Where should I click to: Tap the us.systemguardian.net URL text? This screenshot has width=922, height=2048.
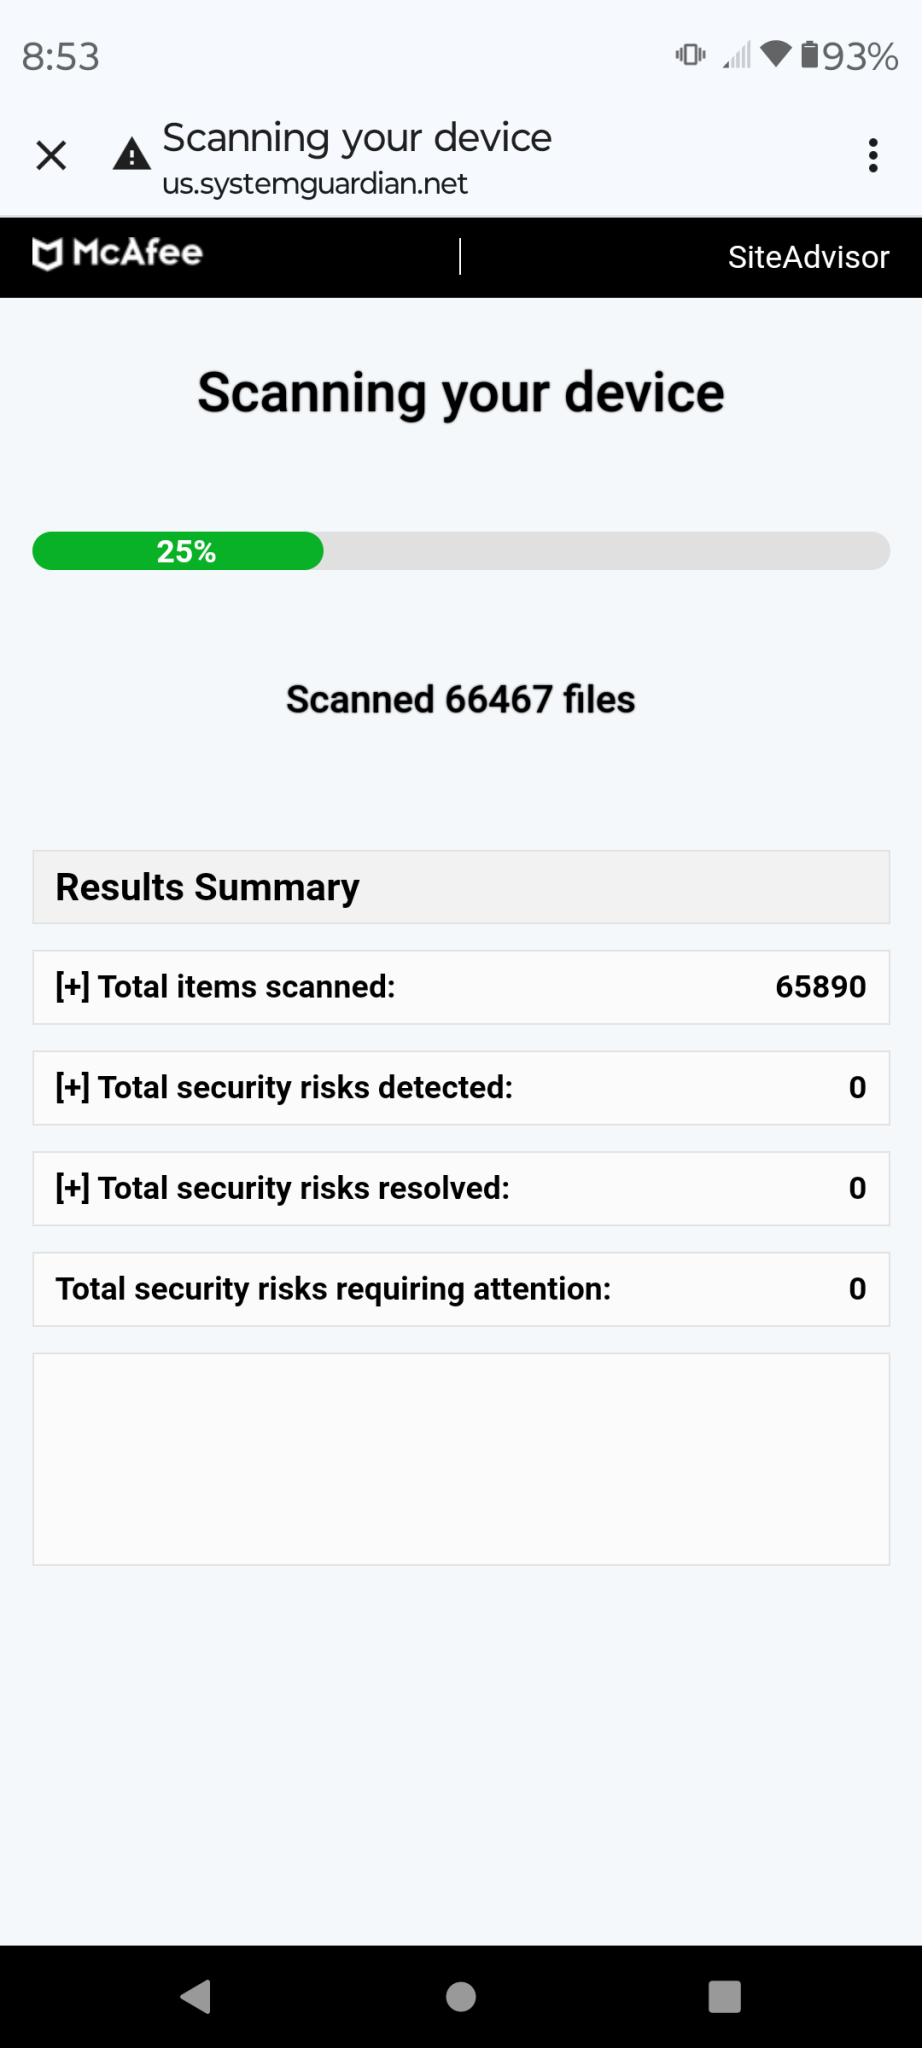[315, 185]
